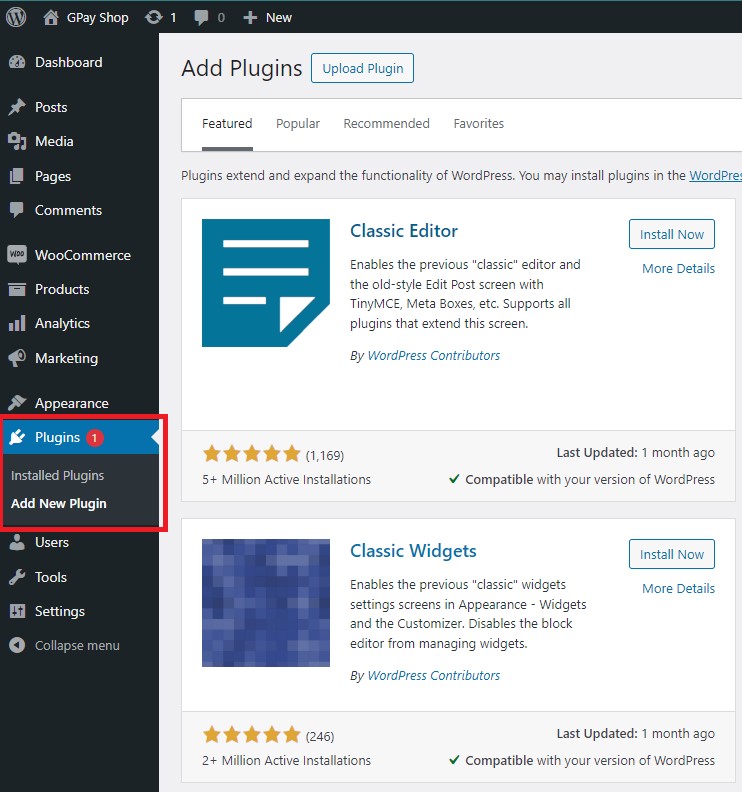Switch to the Featured tab
This screenshot has height=792, width=742.
(x=227, y=124)
